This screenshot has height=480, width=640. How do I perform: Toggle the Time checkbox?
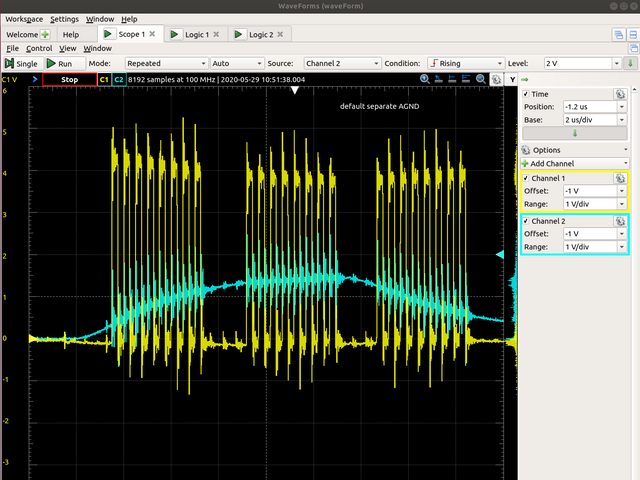click(526, 94)
